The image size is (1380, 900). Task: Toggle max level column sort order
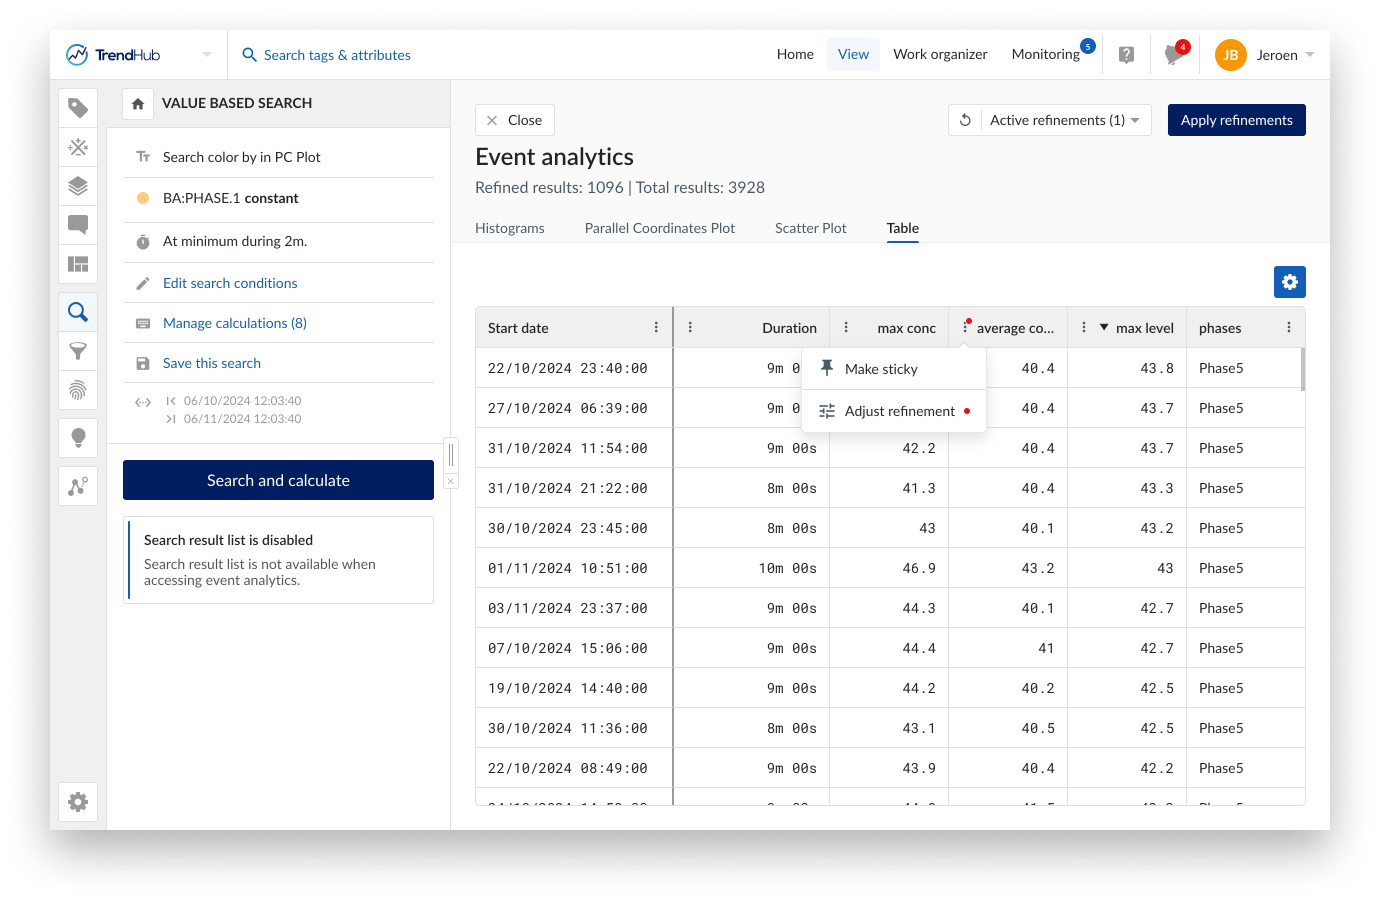tap(1104, 327)
